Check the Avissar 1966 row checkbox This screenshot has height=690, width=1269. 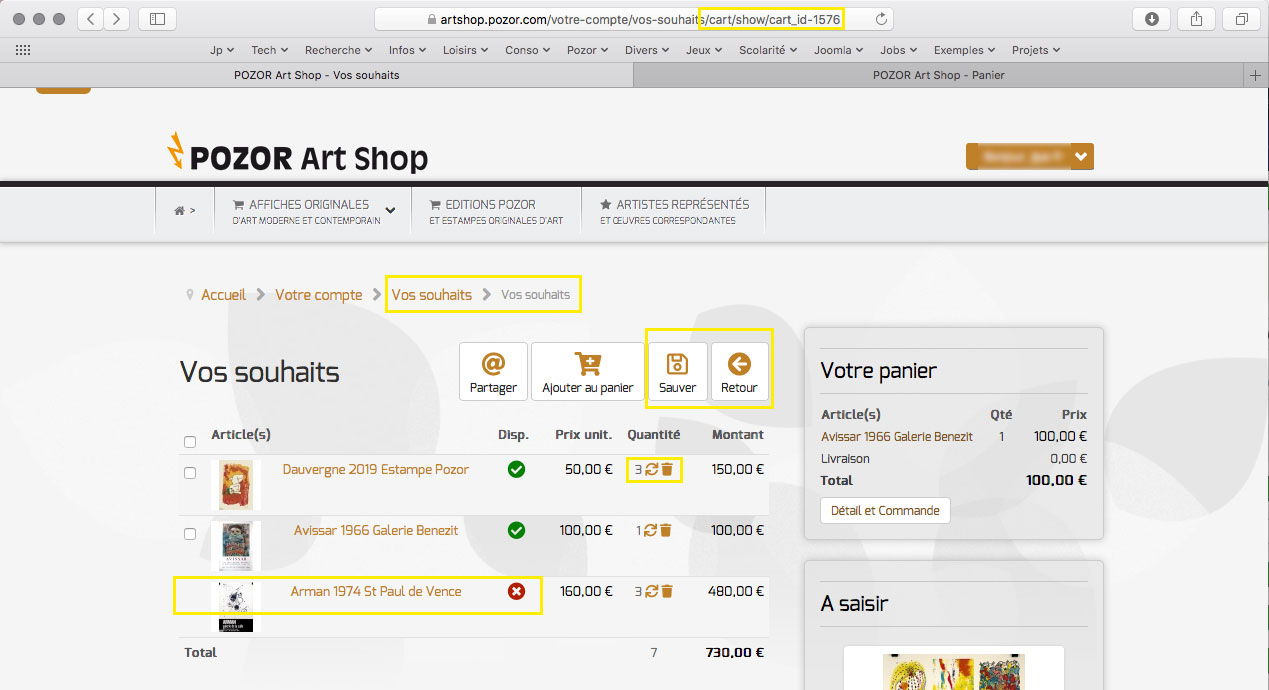(x=190, y=534)
